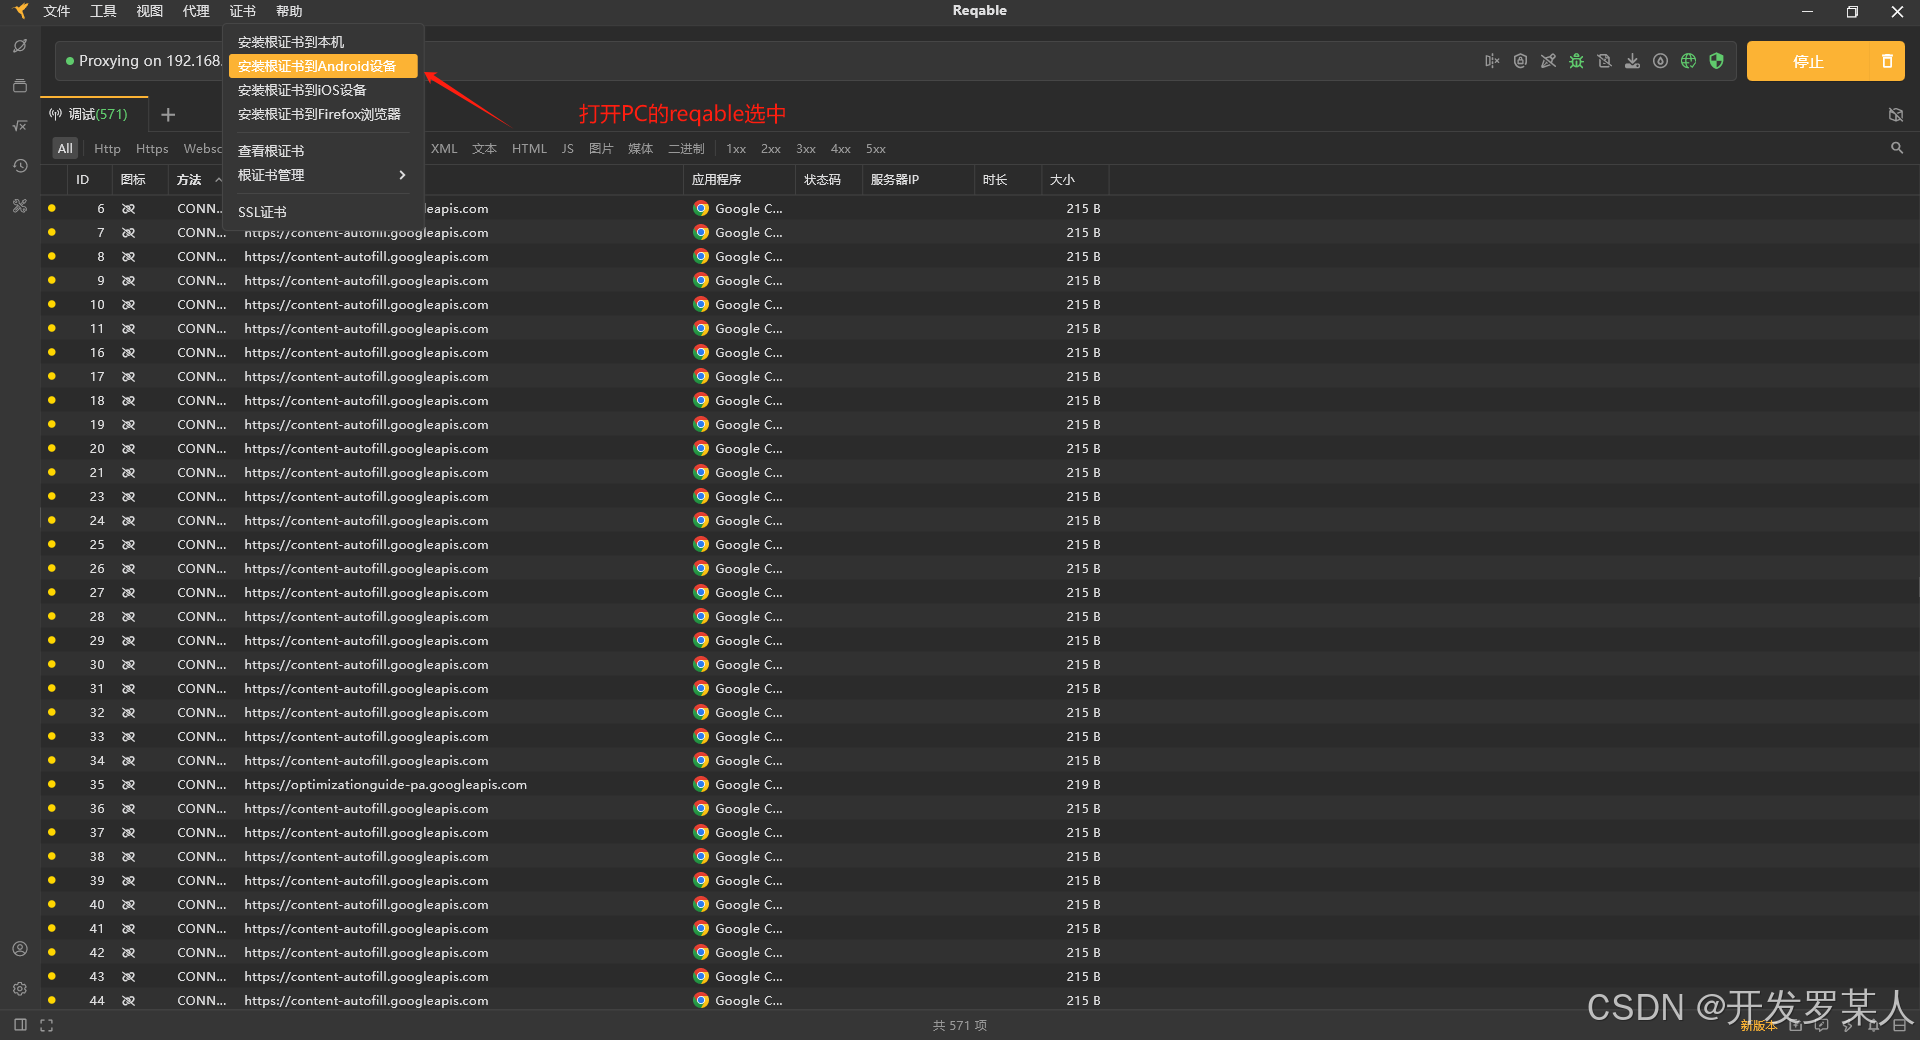Filter by 5xx status codes
Image resolution: width=1920 pixels, height=1040 pixels.
[876, 149]
